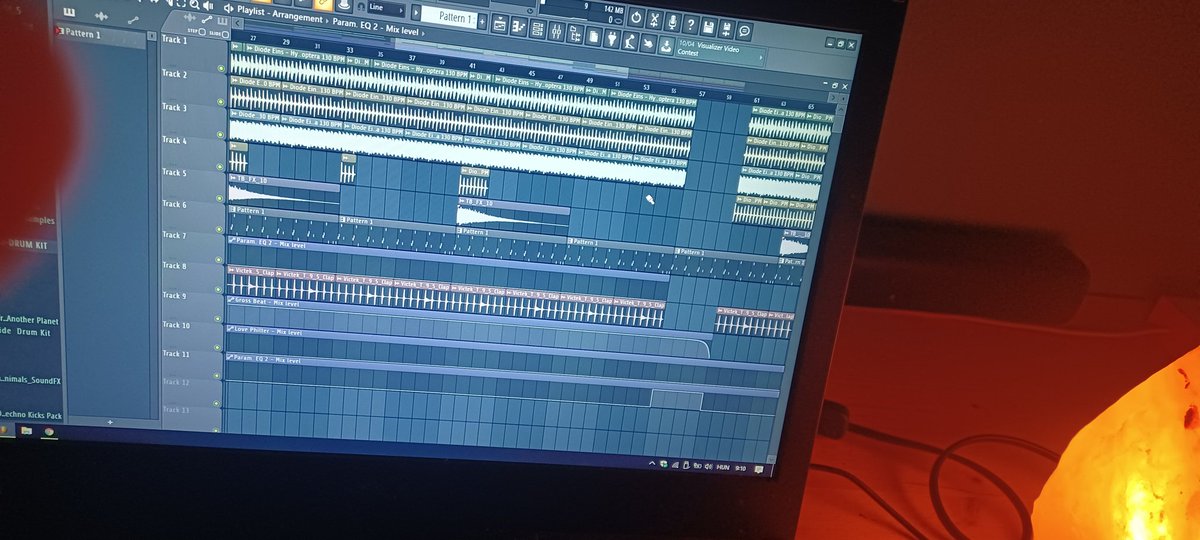Screen dimensions: 1200x540
Task: Click the dashed-square select tool
Action: 181,3
